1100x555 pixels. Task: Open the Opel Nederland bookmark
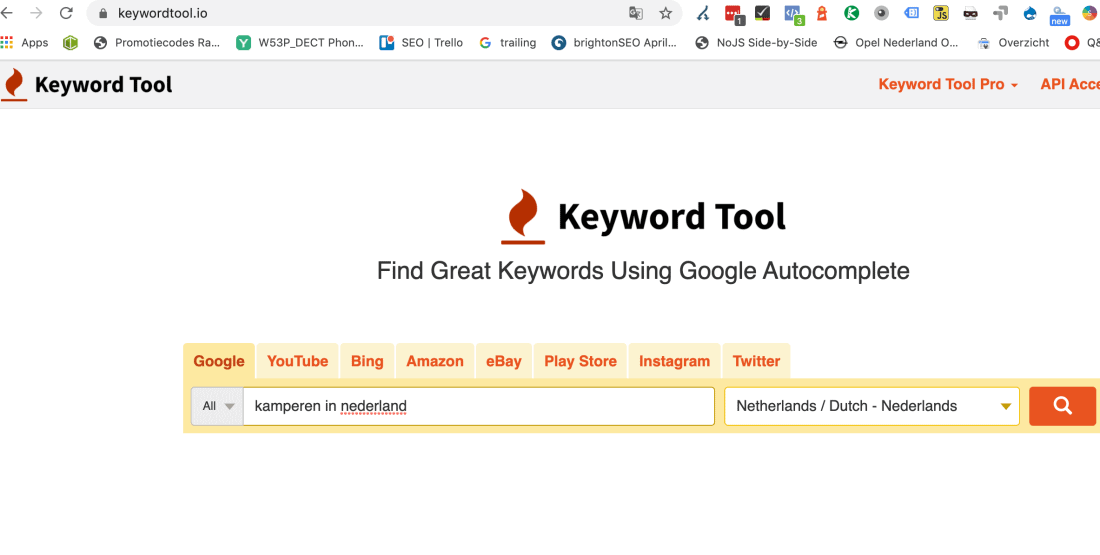coord(896,43)
